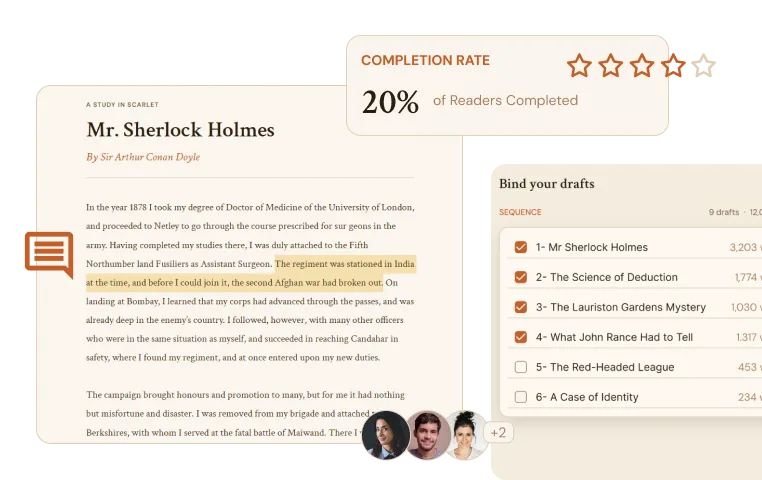Select draft title 6- A Case of Identity
Screen dimensions: 762x480
[x=587, y=397]
